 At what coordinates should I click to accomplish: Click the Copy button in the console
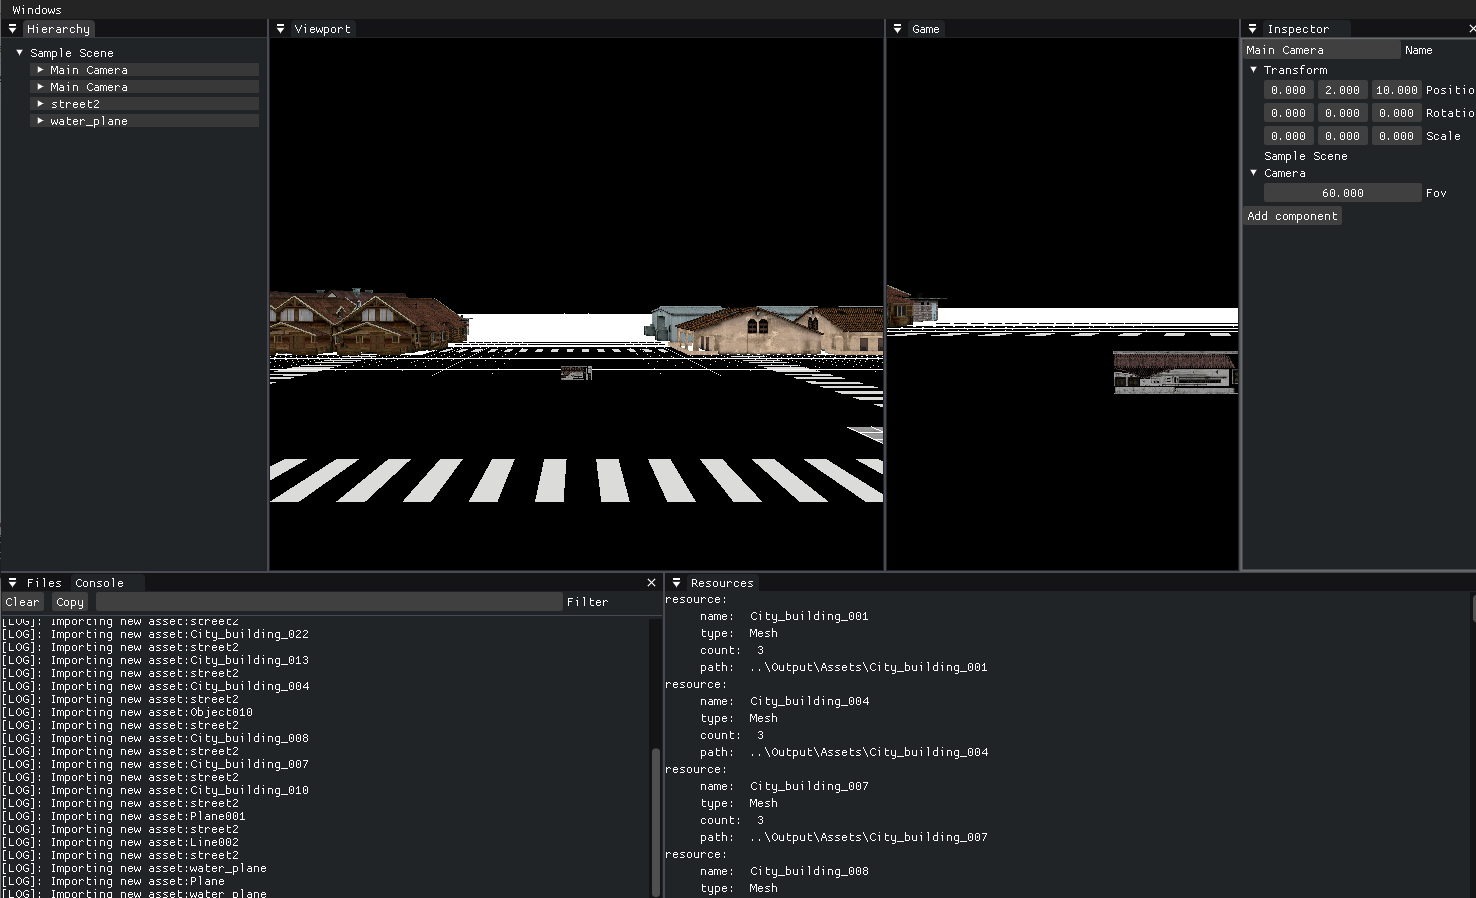pos(70,602)
